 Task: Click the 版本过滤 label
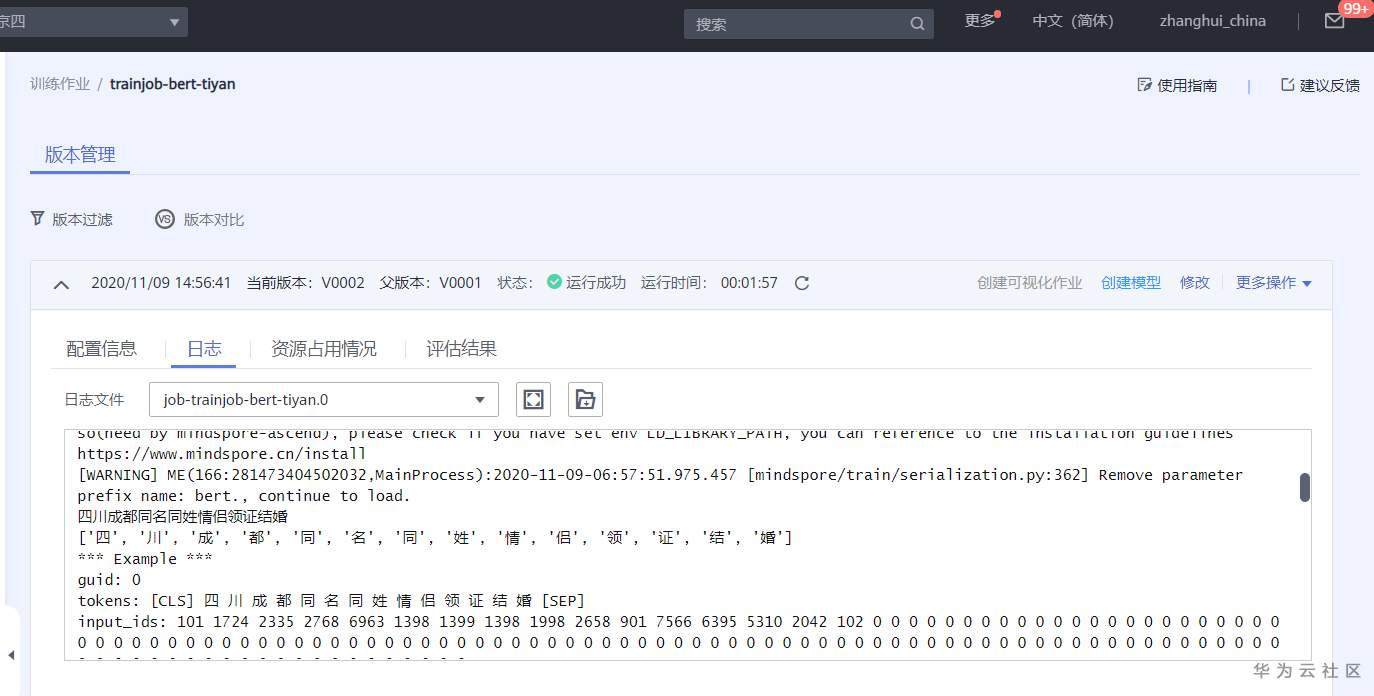point(82,220)
